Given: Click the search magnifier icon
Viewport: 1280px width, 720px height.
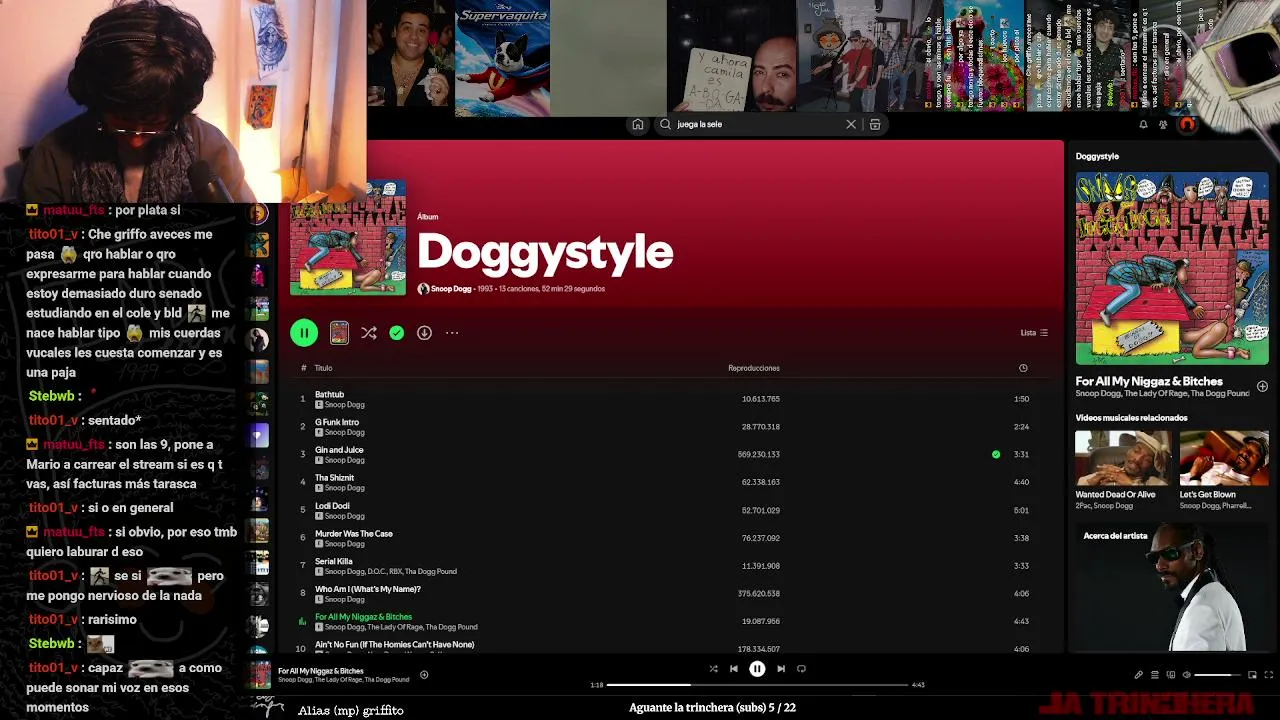Looking at the screenshot, I should tap(665, 124).
